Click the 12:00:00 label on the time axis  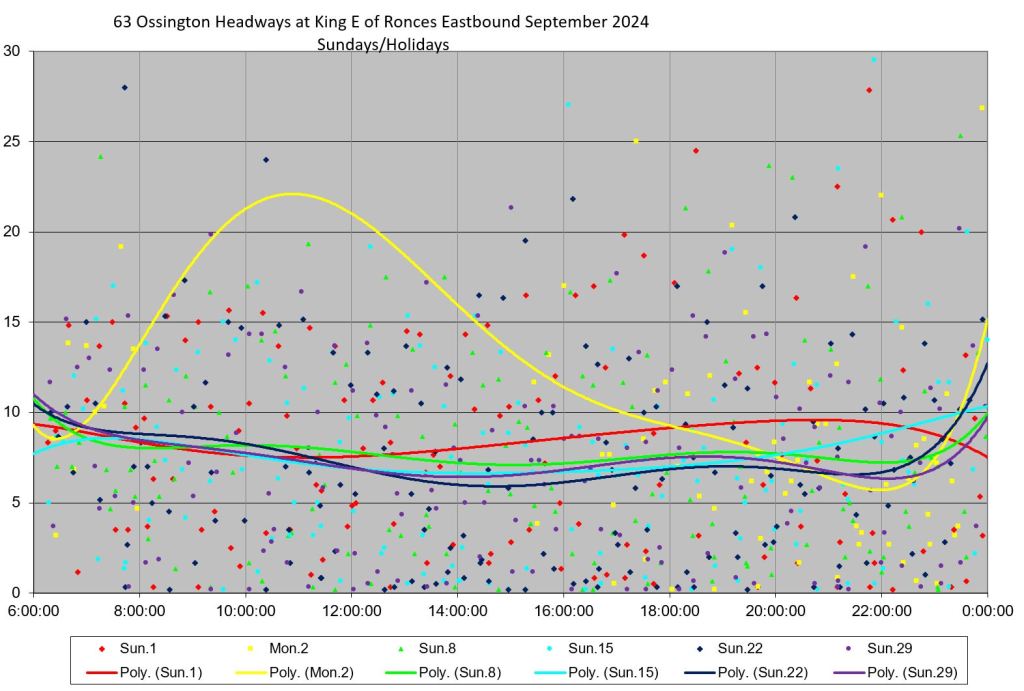coord(351,610)
